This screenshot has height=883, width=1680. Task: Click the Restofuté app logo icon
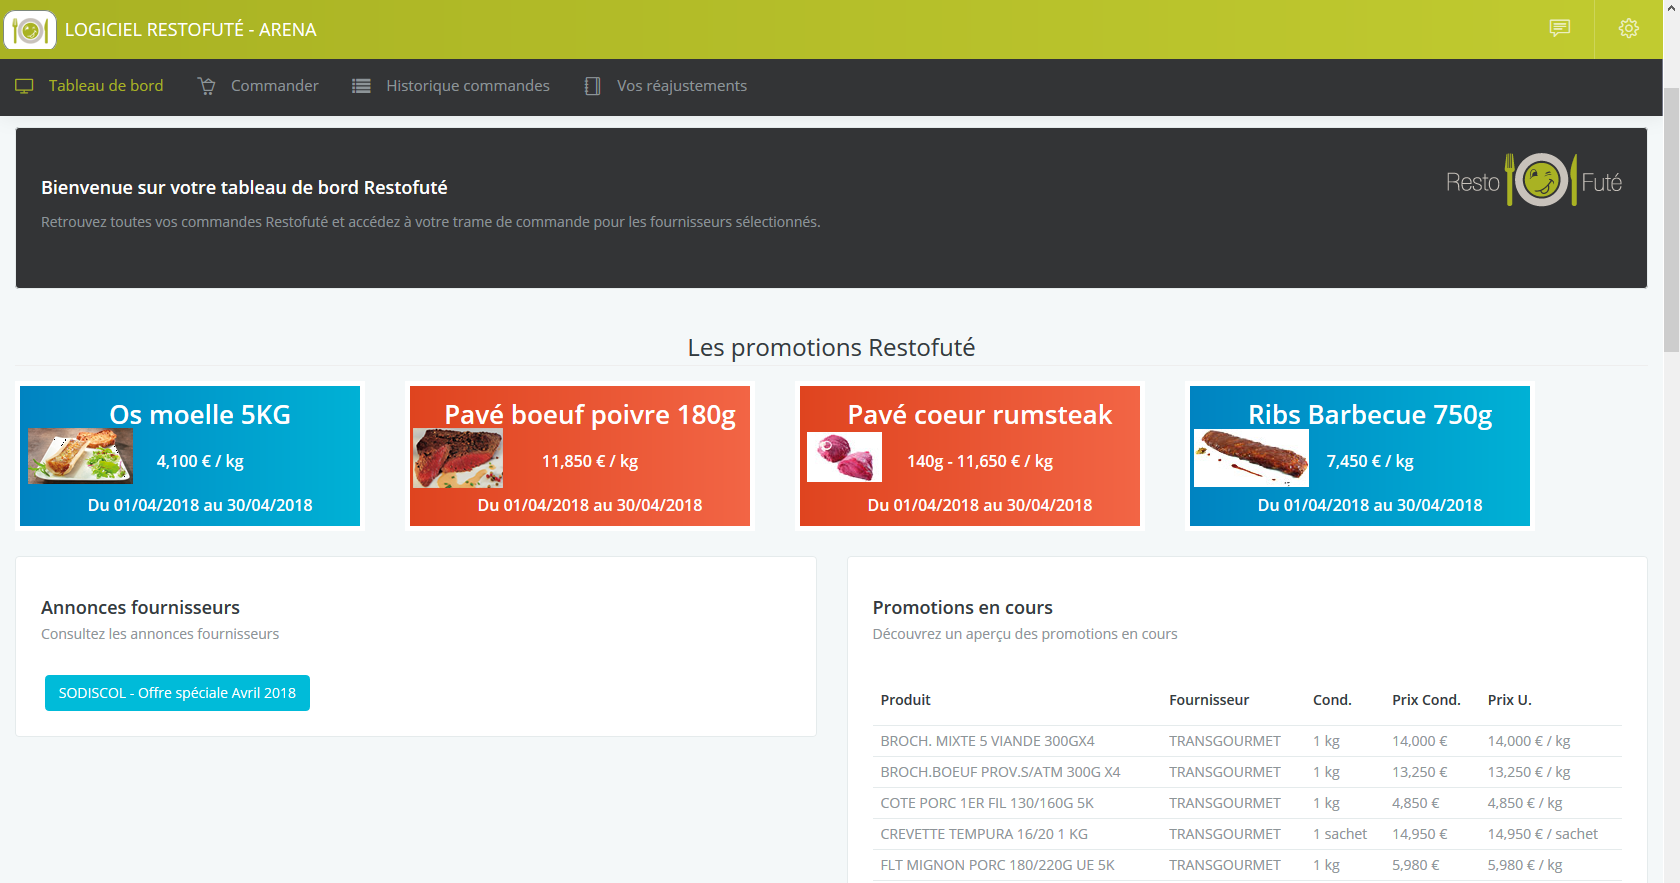30,30
